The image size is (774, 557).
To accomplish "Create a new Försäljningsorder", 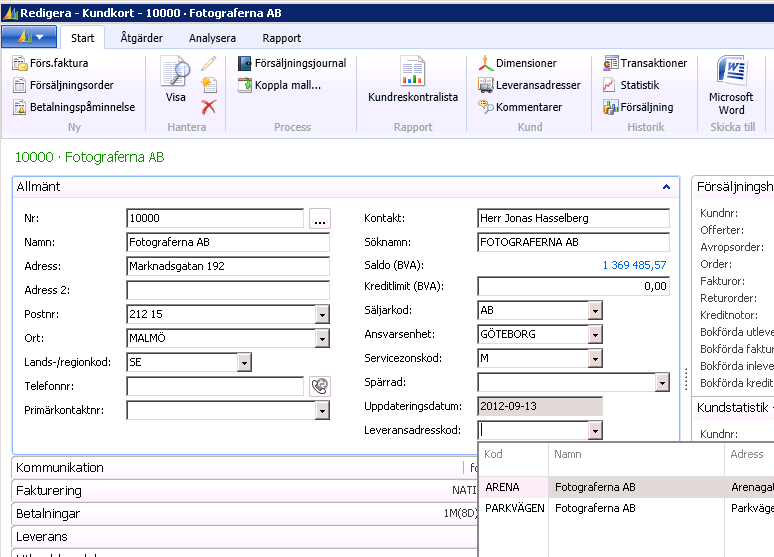I will (63, 85).
